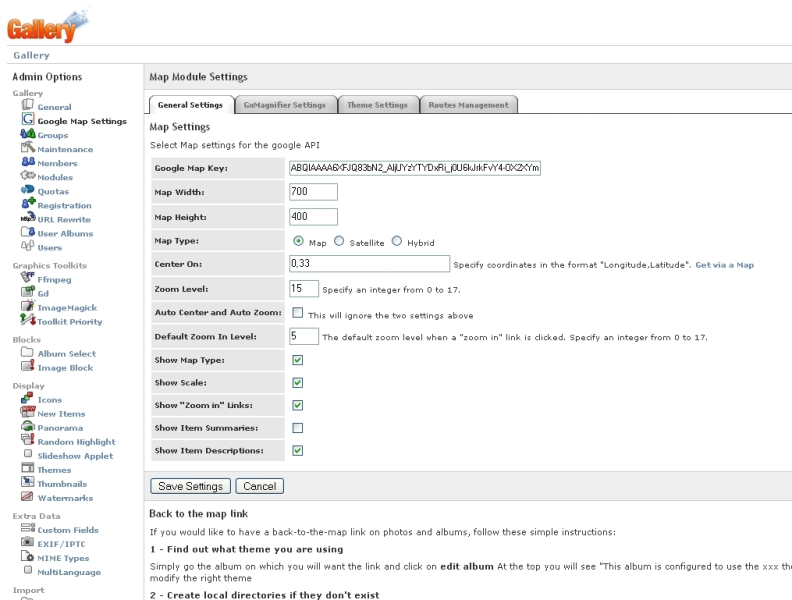
Task: Click the Toolkit Priority icon
Action: coord(28,319)
